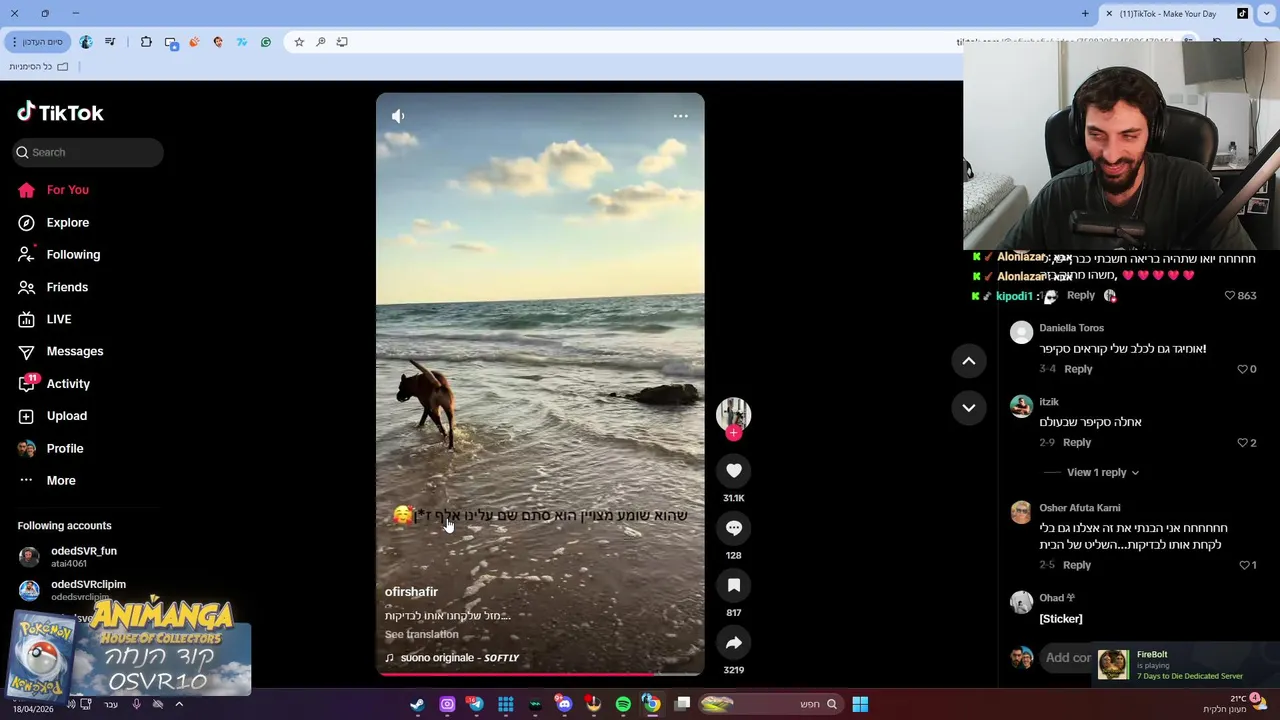Follow the creator with the plus badge
Image resolution: width=1280 pixels, height=720 pixels.
tap(734, 432)
